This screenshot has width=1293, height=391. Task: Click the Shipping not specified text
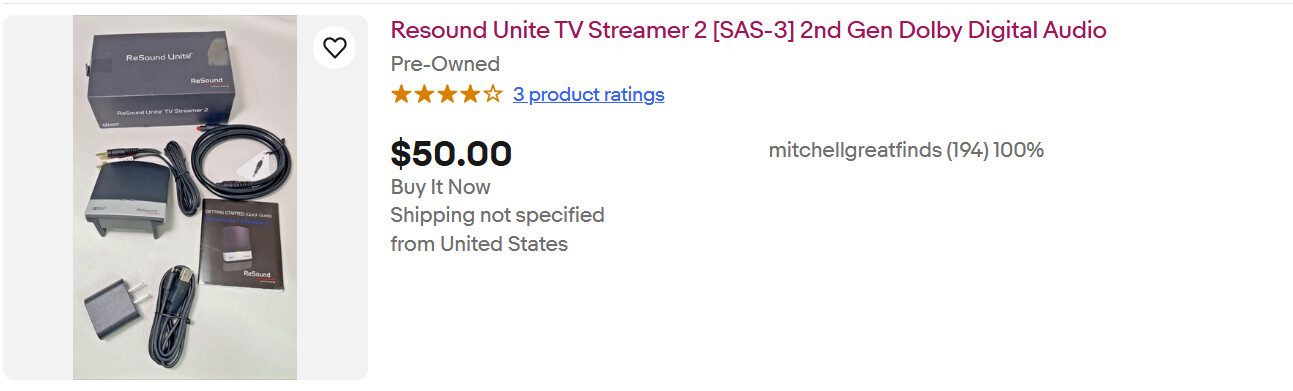click(x=497, y=215)
